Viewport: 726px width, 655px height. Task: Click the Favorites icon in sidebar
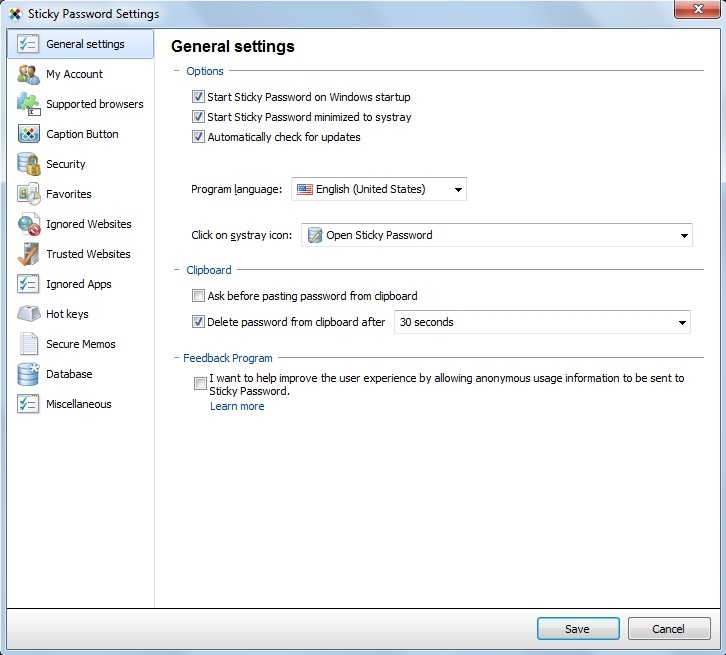[28, 194]
